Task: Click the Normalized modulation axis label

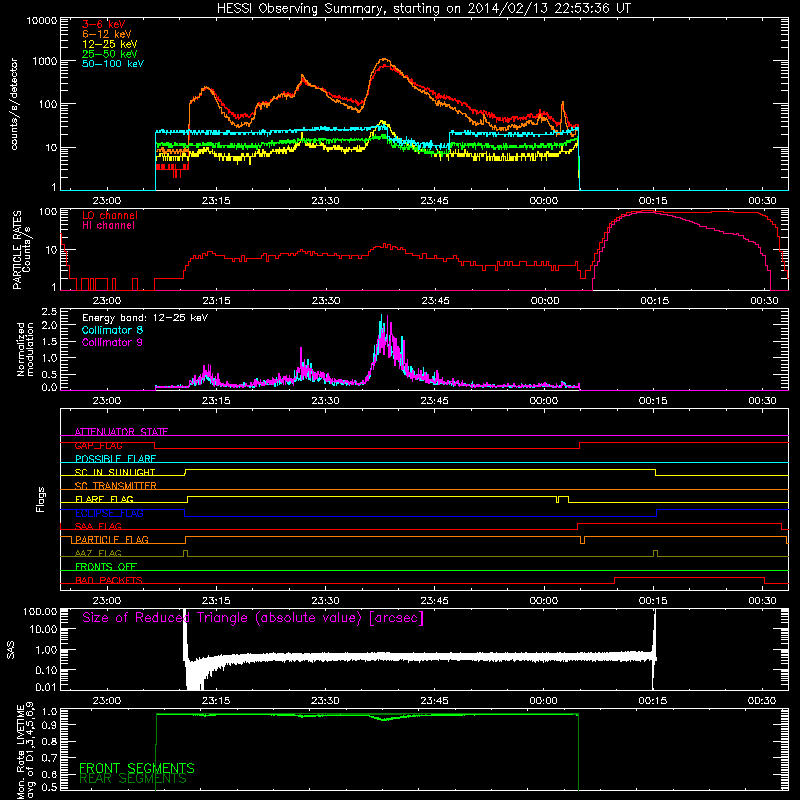Action: [24, 349]
